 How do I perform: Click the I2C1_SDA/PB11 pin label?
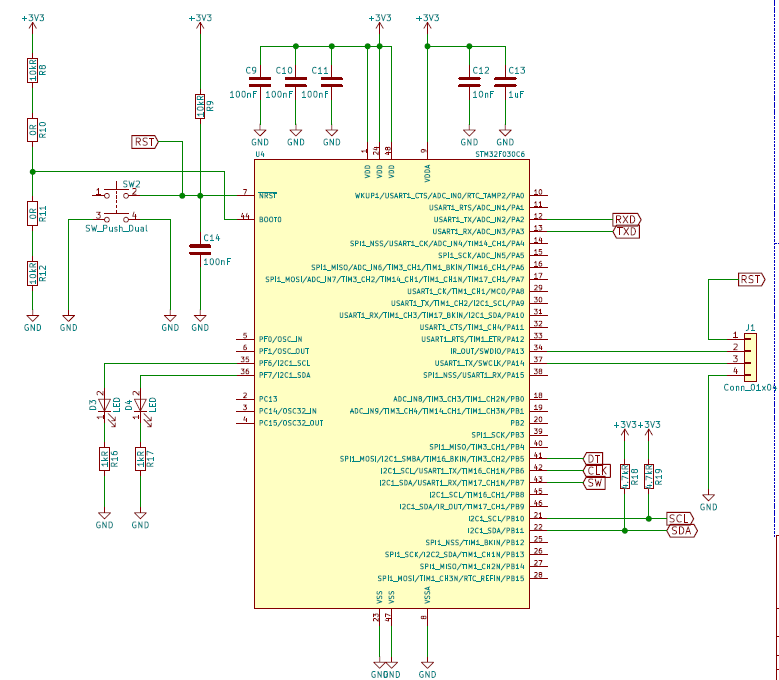[495, 530]
